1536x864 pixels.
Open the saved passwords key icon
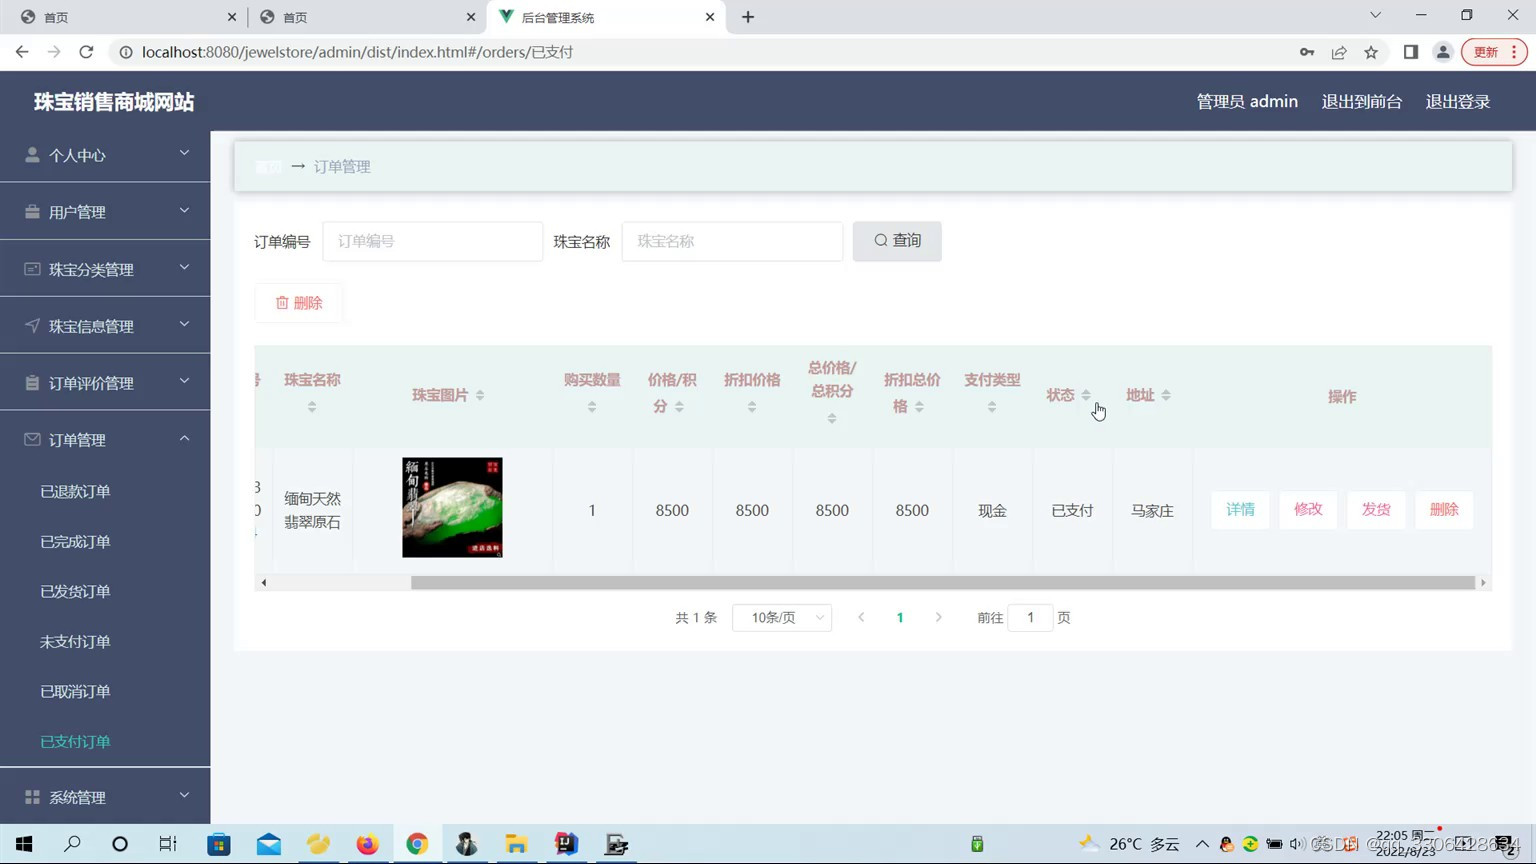pos(1307,52)
